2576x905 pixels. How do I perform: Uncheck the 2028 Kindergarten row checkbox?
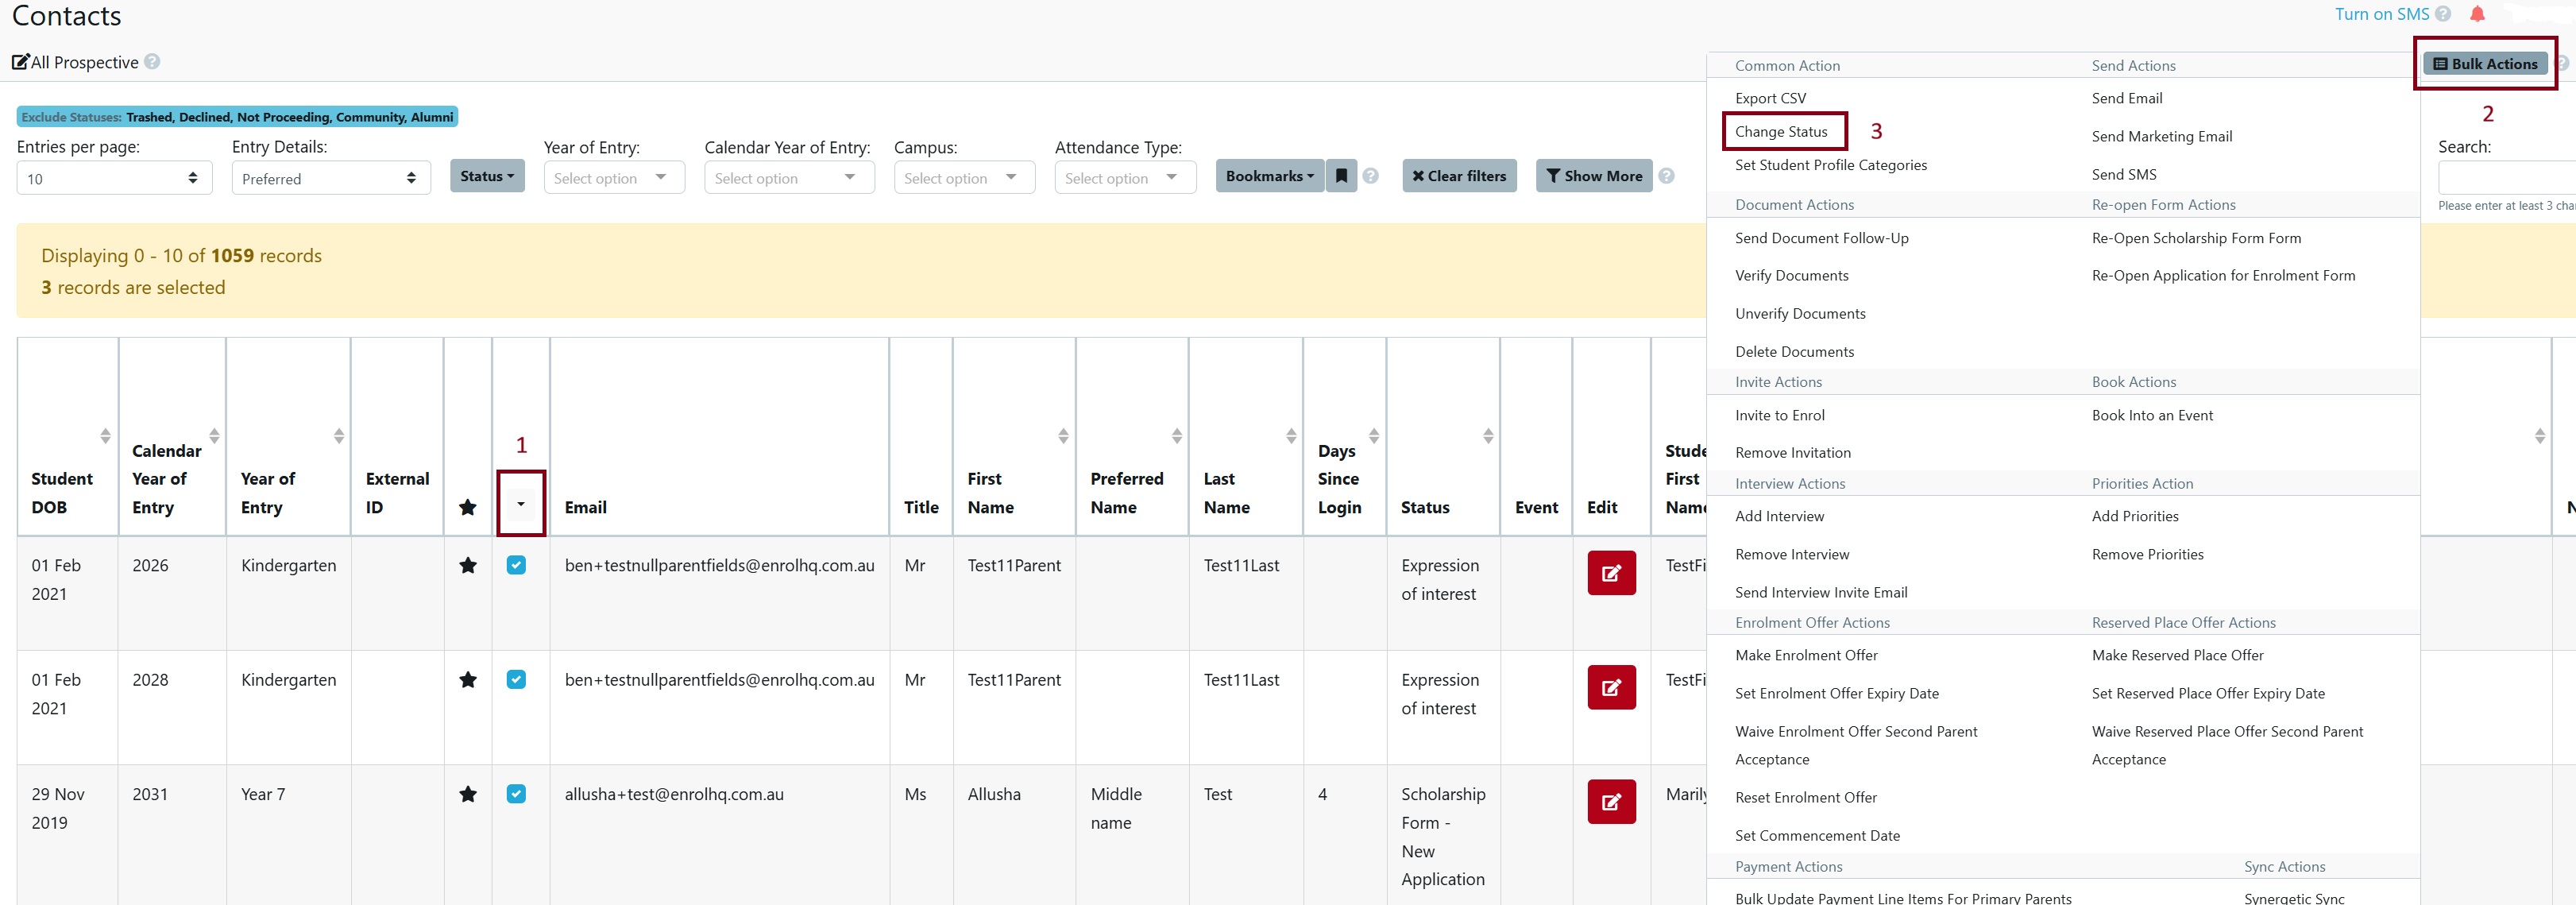click(x=516, y=680)
